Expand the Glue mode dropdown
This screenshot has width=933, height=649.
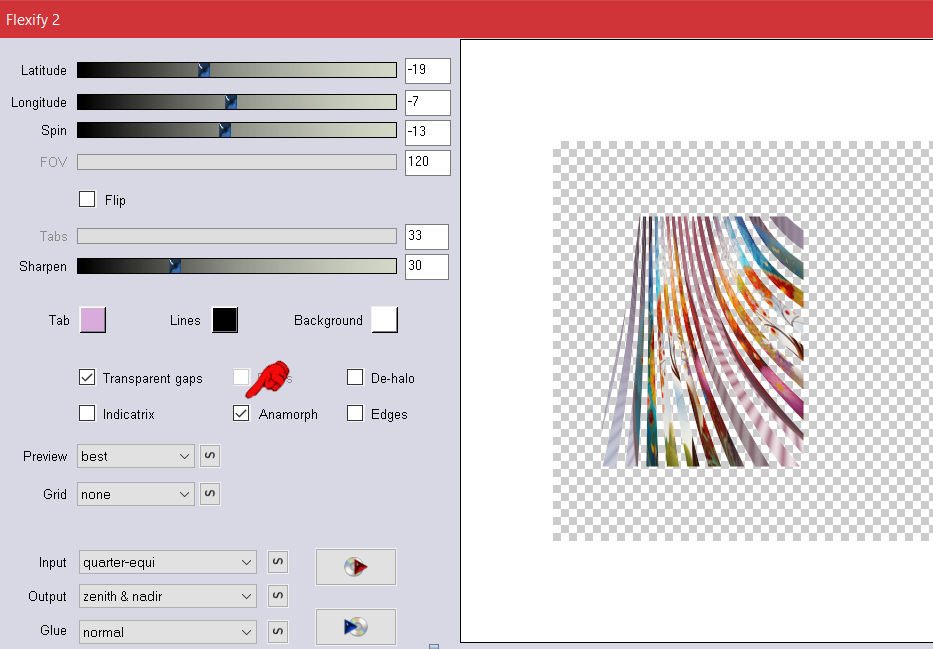click(167, 631)
